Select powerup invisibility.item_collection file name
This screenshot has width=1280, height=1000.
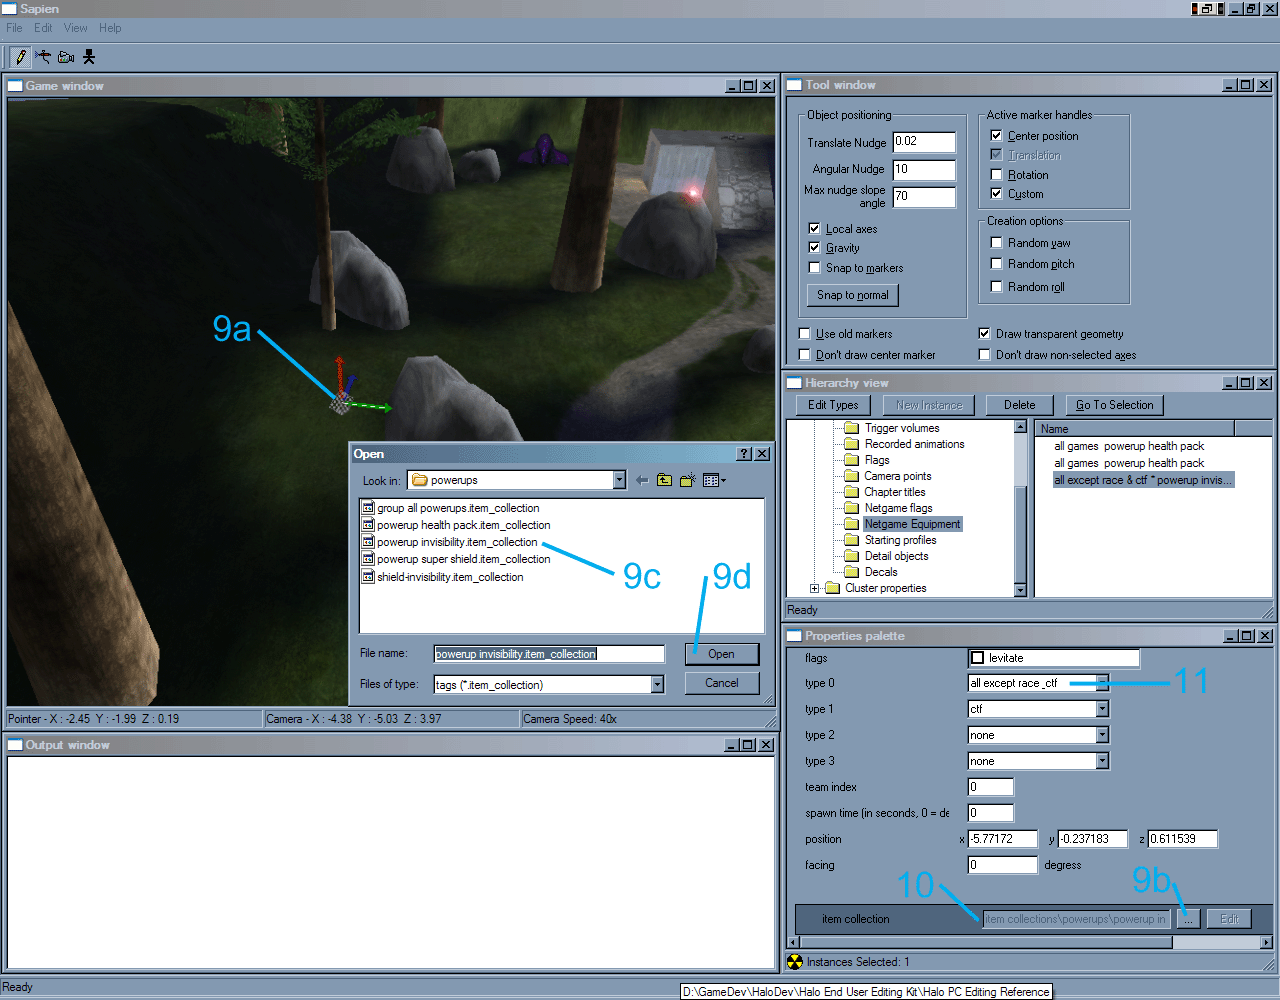457,542
